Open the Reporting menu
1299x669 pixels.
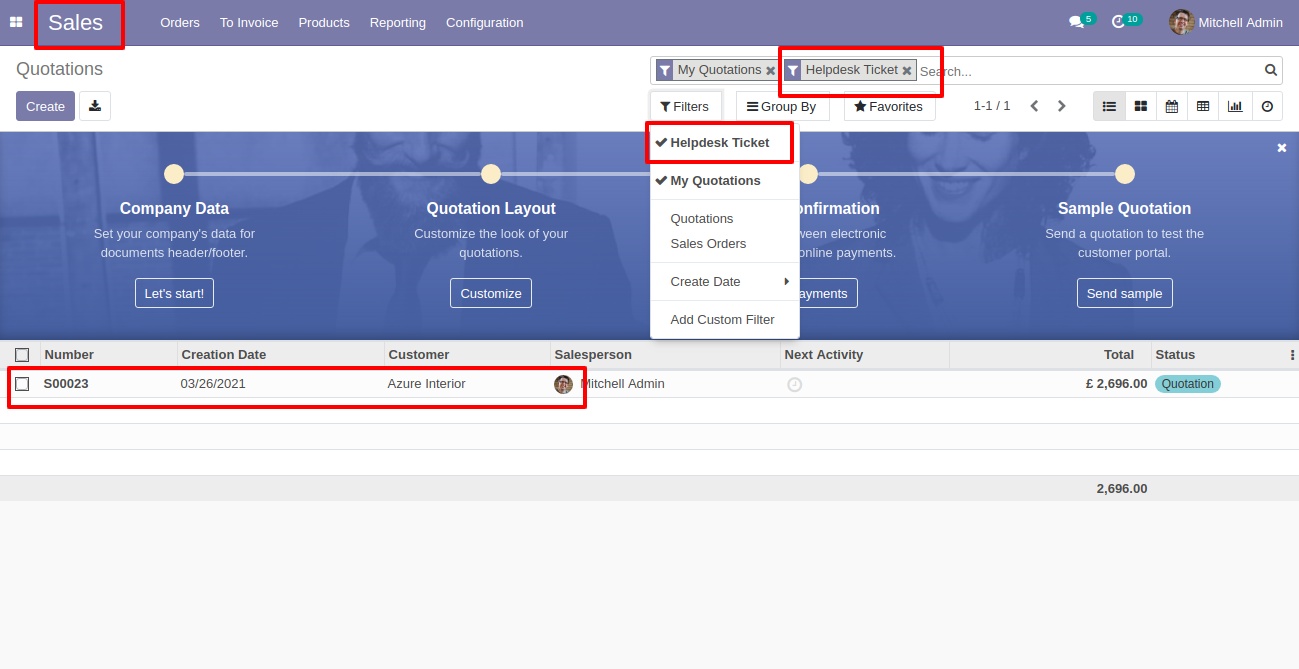(x=398, y=22)
